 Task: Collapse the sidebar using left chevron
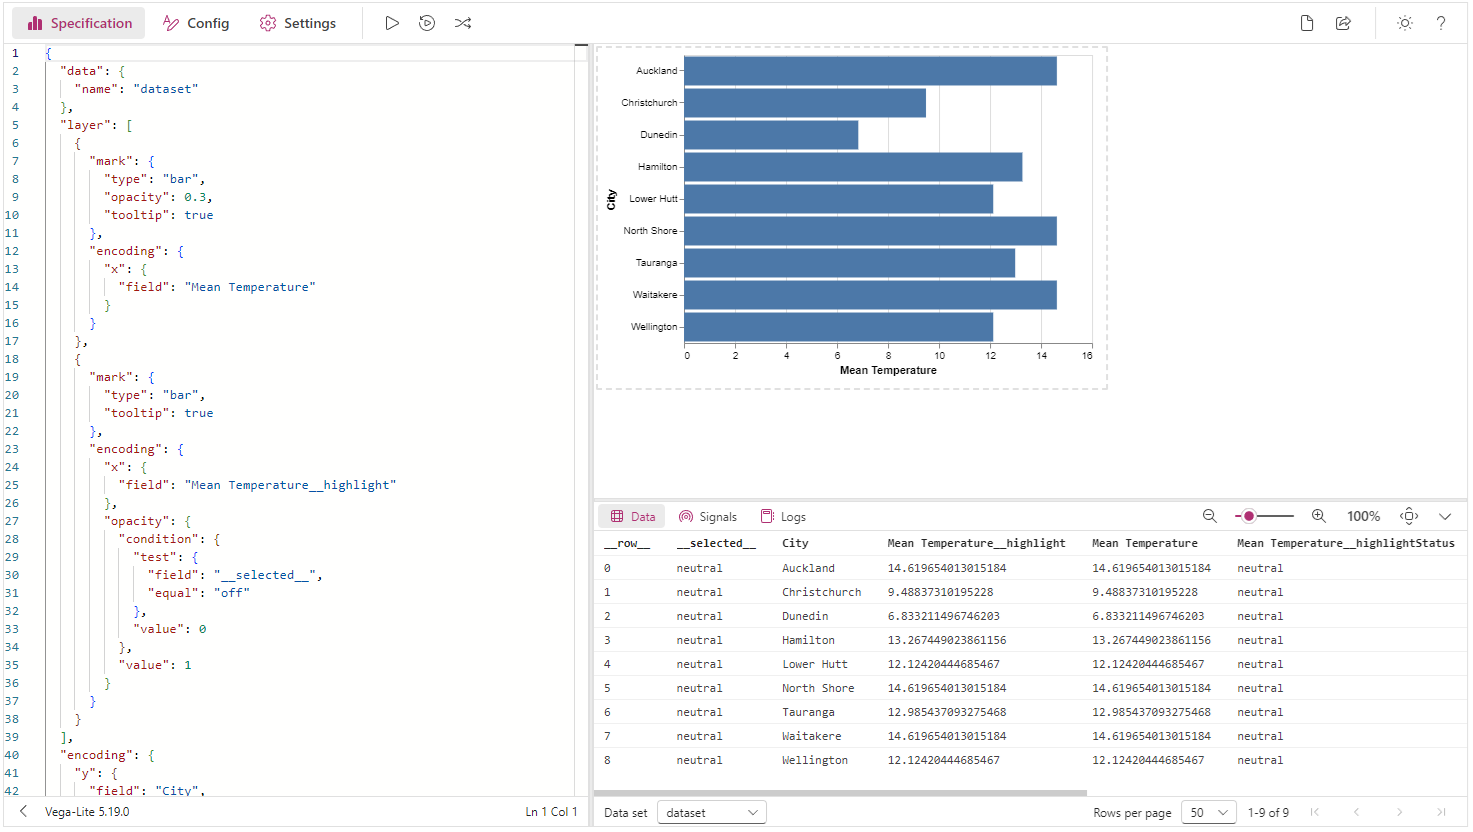24,812
